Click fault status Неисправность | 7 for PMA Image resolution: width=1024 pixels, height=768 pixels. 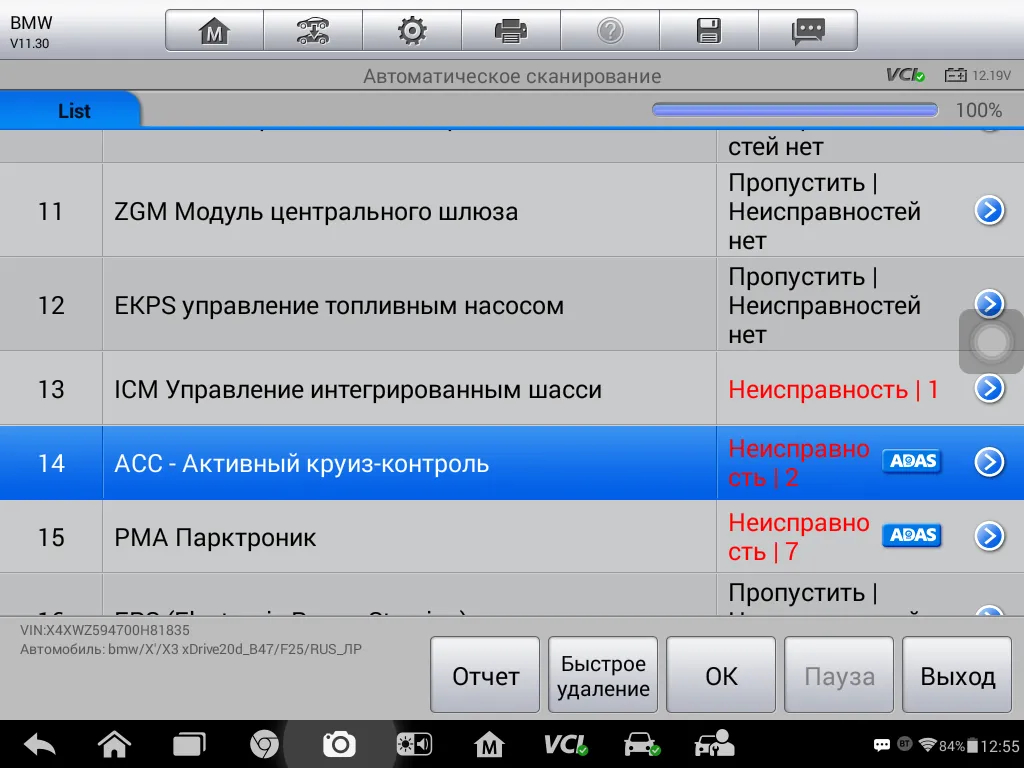pyautogui.click(x=799, y=537)
